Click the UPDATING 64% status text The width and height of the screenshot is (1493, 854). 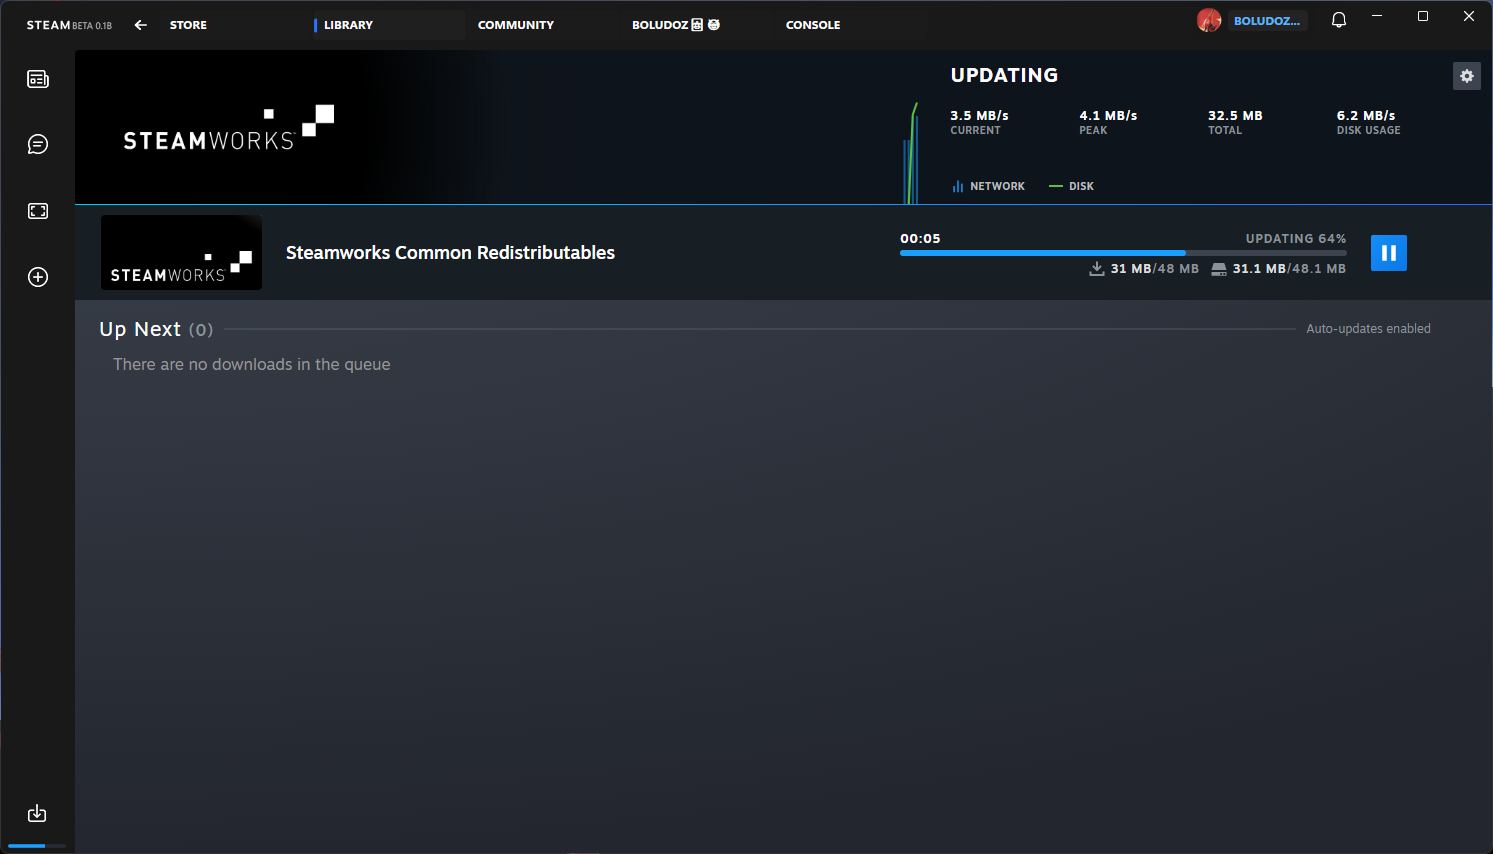(1296, 239)
